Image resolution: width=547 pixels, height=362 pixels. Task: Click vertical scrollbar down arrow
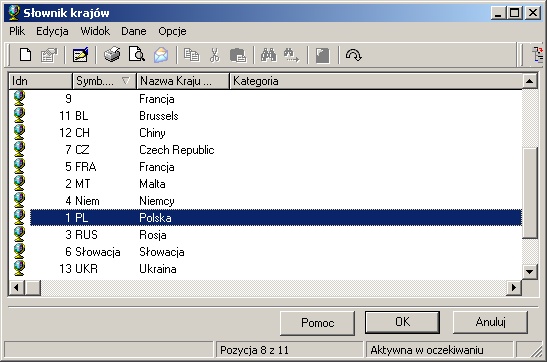530,271
